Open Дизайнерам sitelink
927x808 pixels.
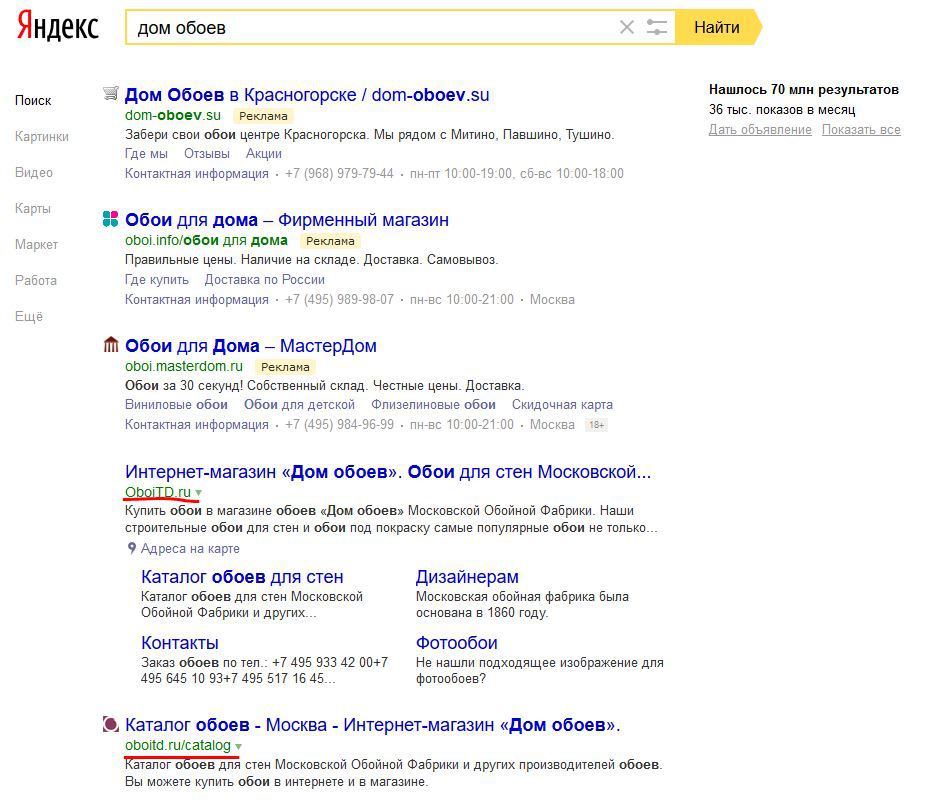[467, 576]
